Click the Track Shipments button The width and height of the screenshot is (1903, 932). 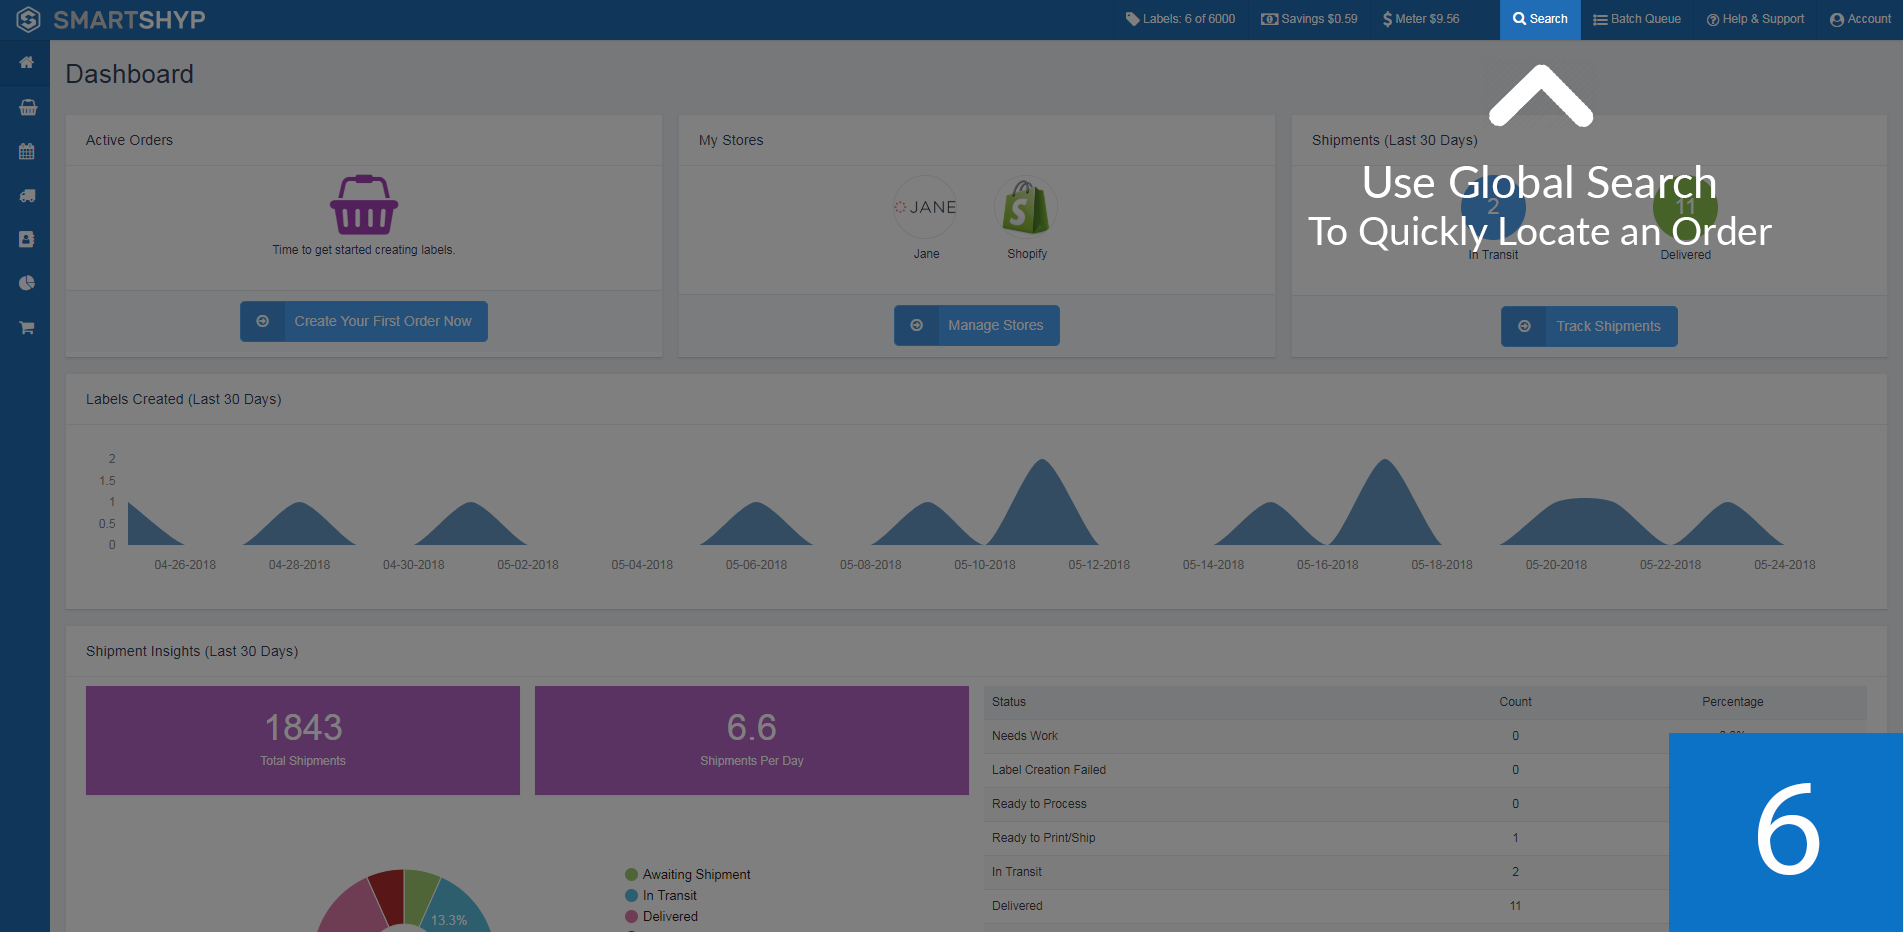pos(1589,326)
